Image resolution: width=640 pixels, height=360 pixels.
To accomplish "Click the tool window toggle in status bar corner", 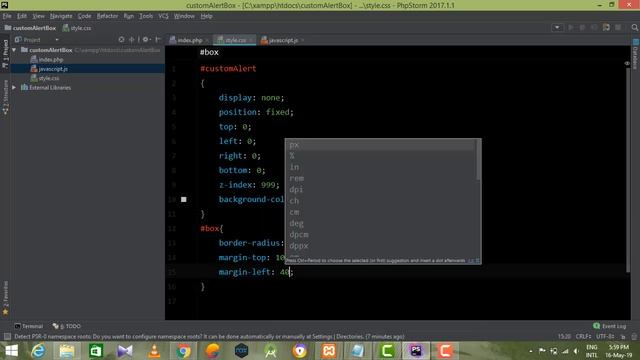I will coord(7,337).
